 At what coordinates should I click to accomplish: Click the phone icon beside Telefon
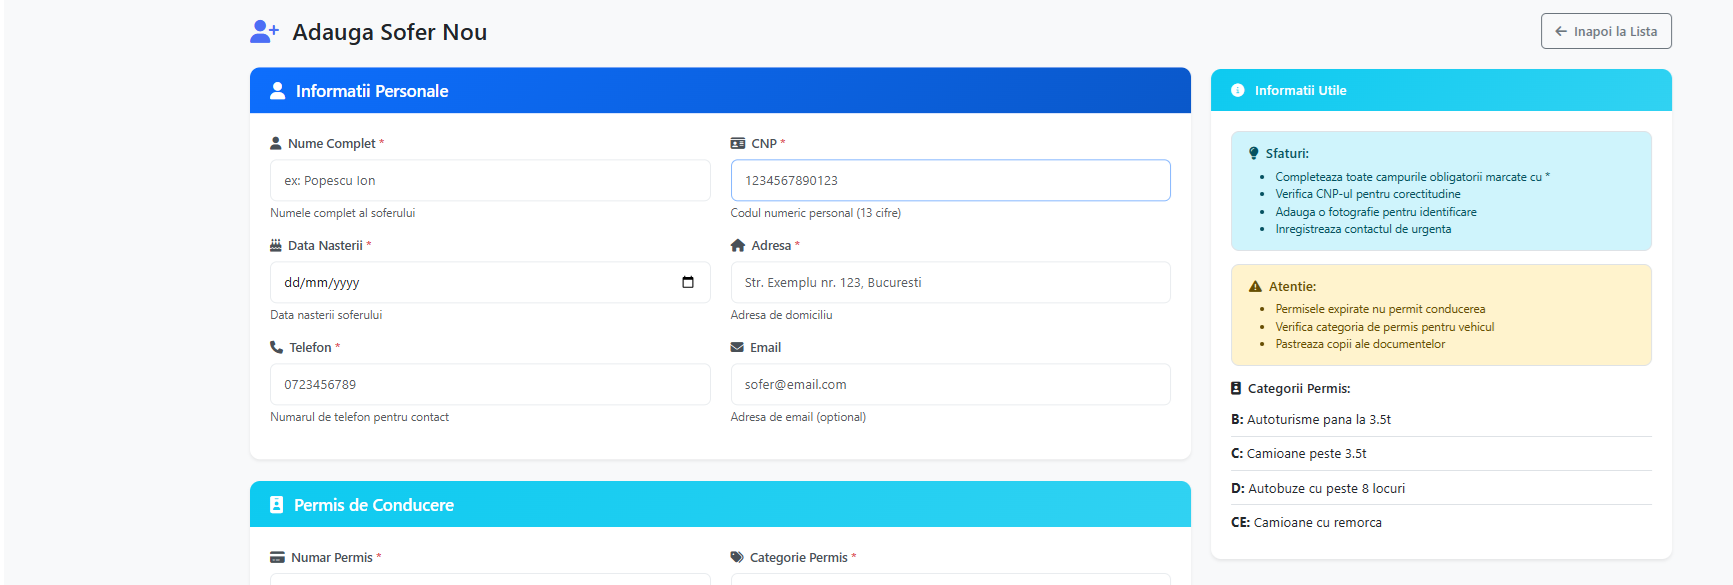pyautogui.click(x=277, y=348)
